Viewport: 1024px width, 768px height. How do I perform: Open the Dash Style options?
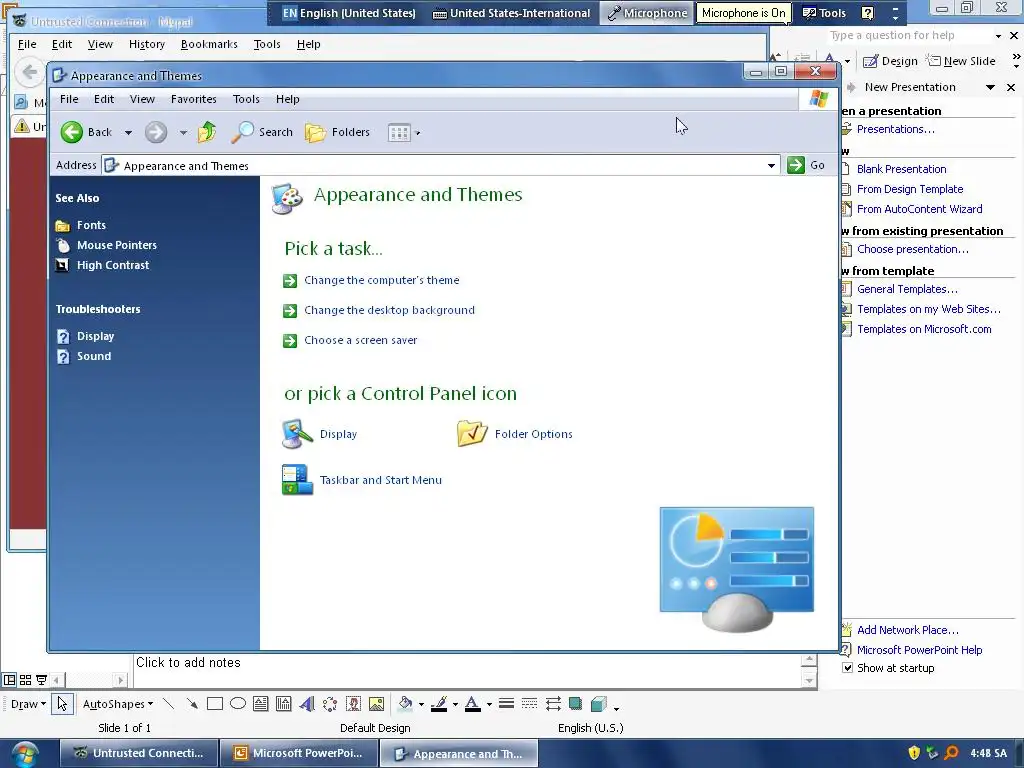pyautogui.click(x=530, y=704)
